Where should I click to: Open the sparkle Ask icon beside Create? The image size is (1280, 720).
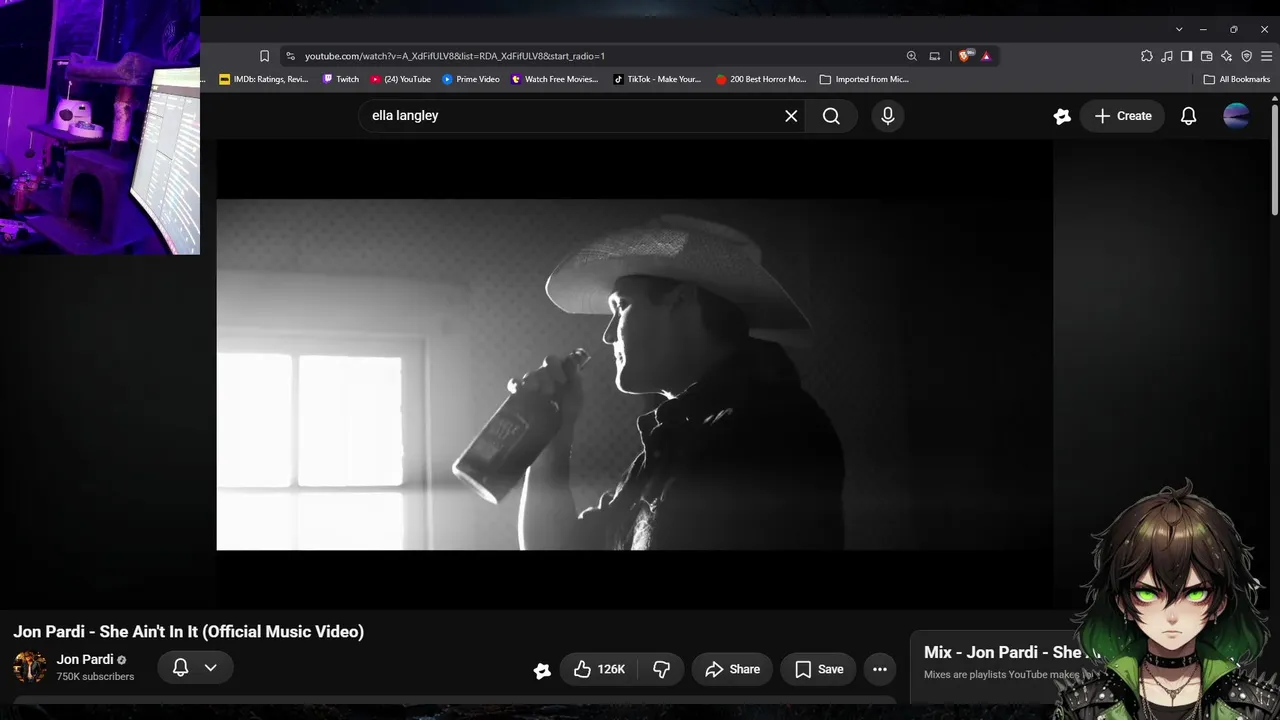point(1062,116)
